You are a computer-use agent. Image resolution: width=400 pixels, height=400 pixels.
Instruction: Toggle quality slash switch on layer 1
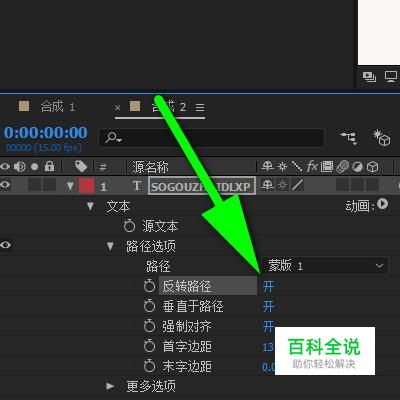297,185
